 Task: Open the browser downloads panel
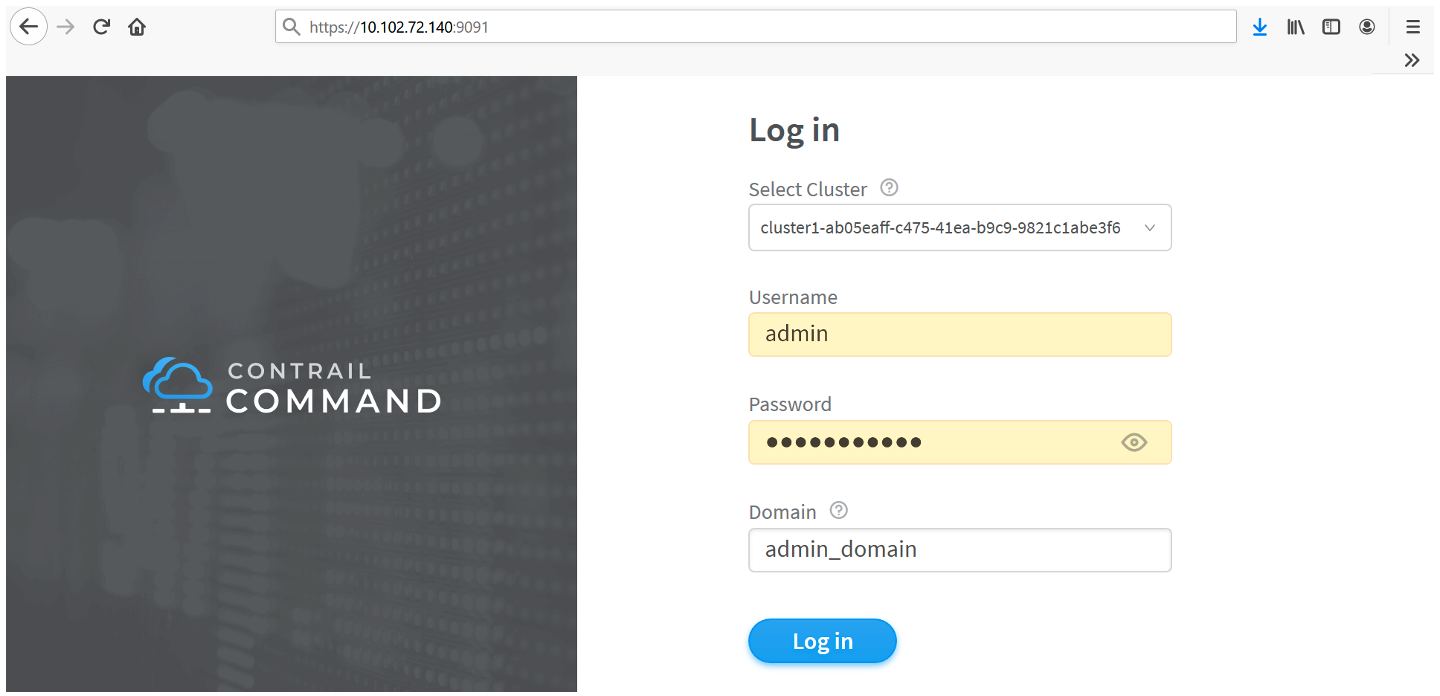pos(1260,27)
